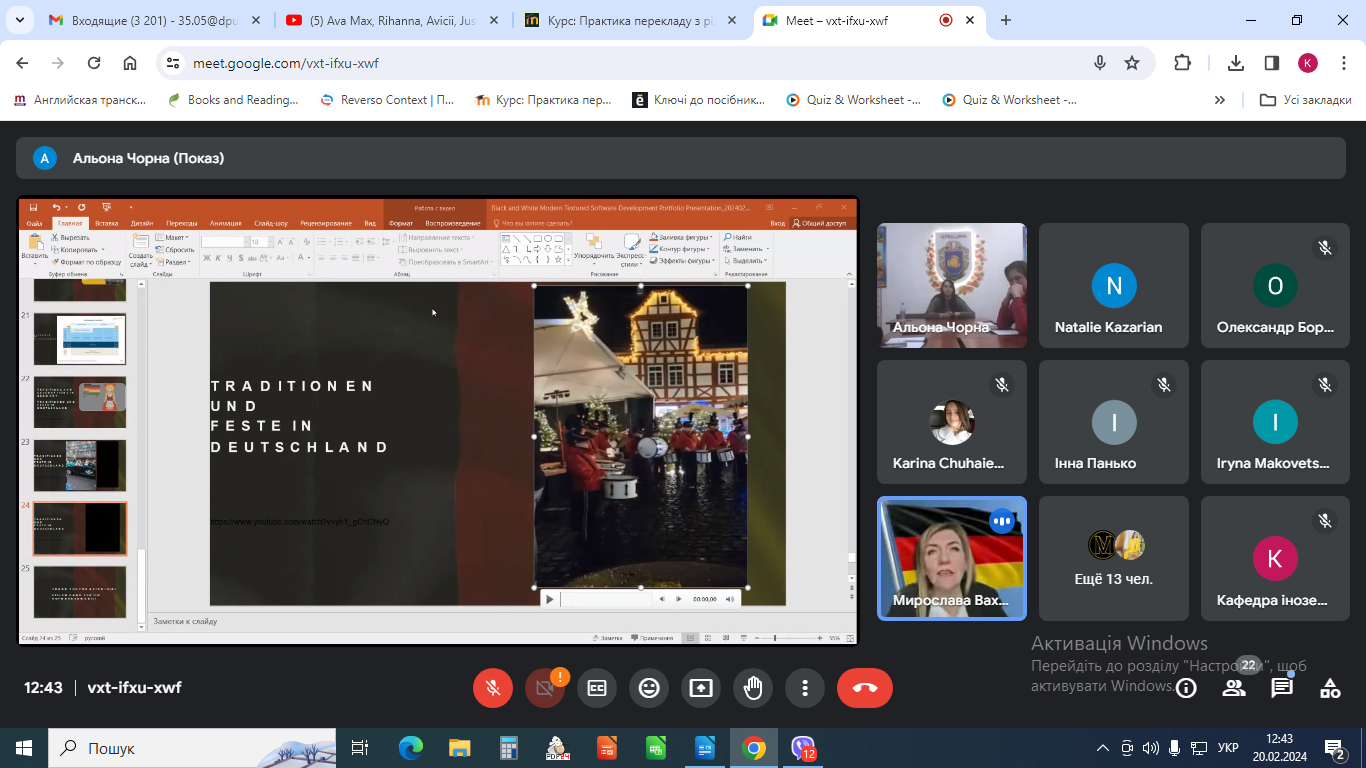The image size is (1366, 768).
Task: Open Reverso Context bookmark
Action: (387, 100)
